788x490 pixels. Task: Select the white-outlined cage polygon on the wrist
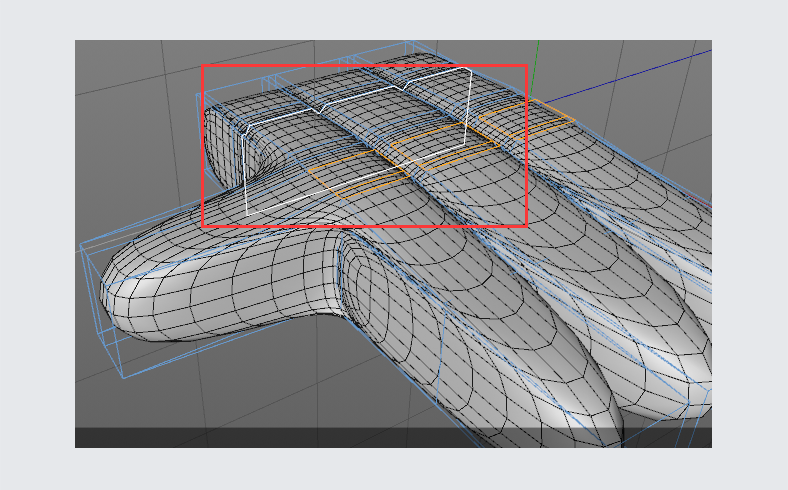click(x=358, y=142)
